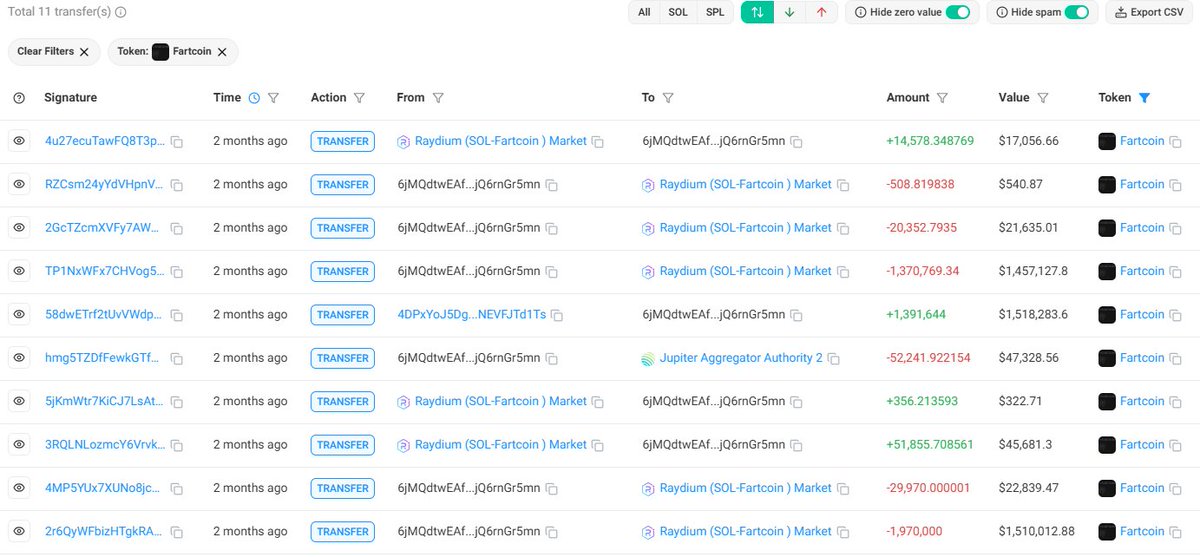This screenshot has width=1200, height=557.
Task: Open the Amount column filter
Action: 942,98
